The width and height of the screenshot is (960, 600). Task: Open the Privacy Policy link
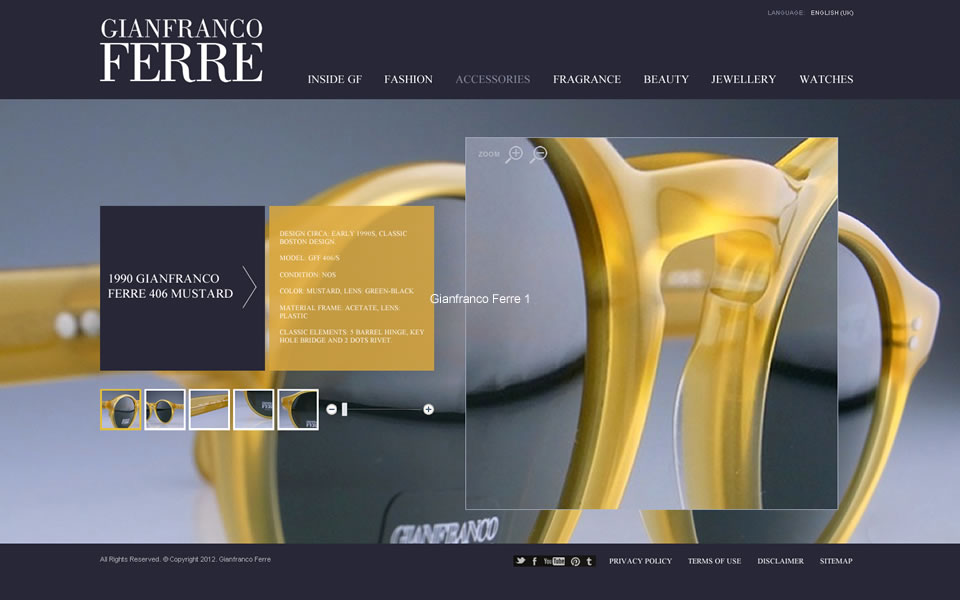coord(640,561)
